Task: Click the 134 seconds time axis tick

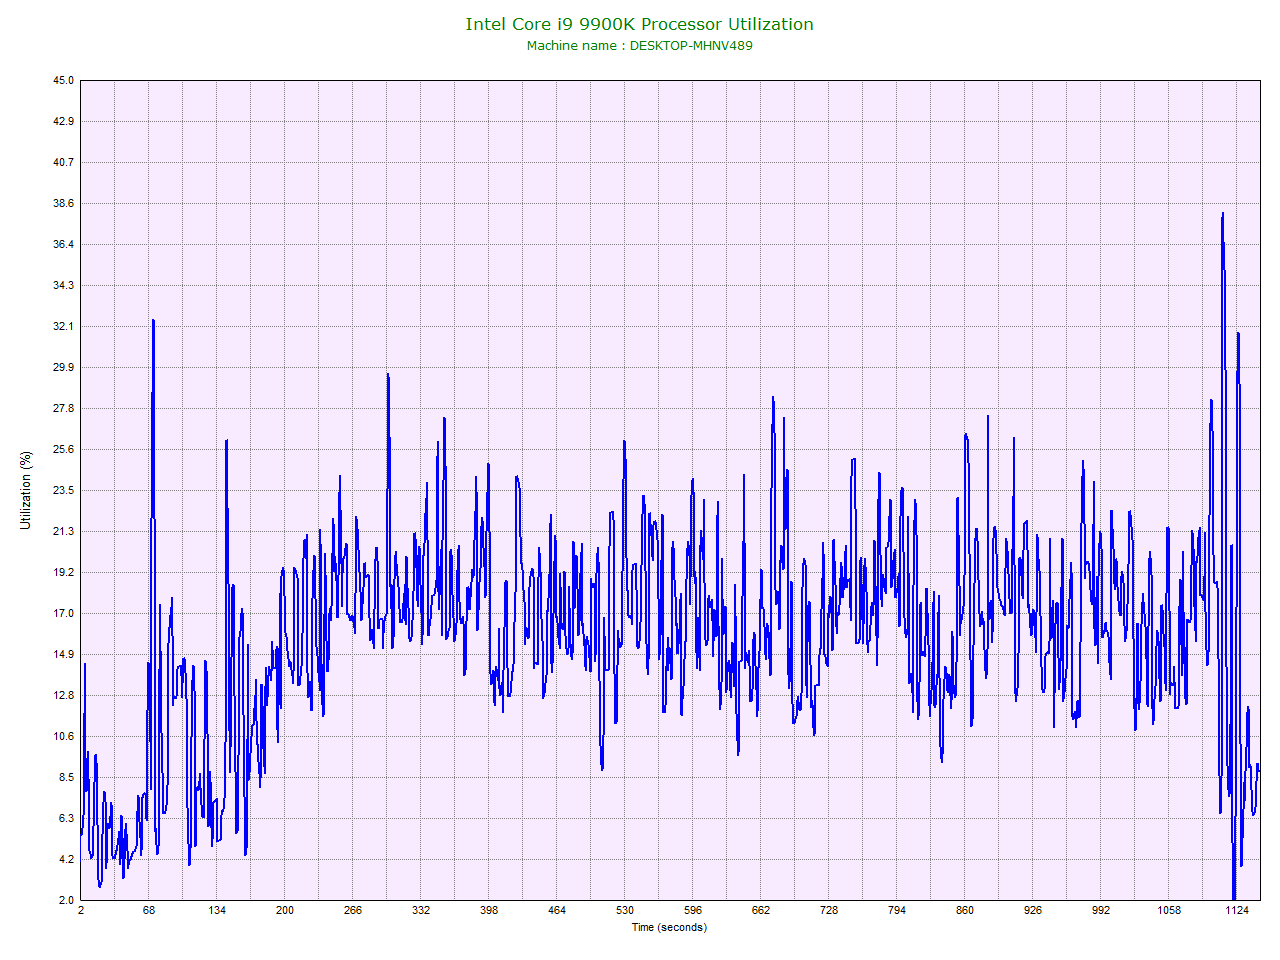Action: (x=217, y=910)
